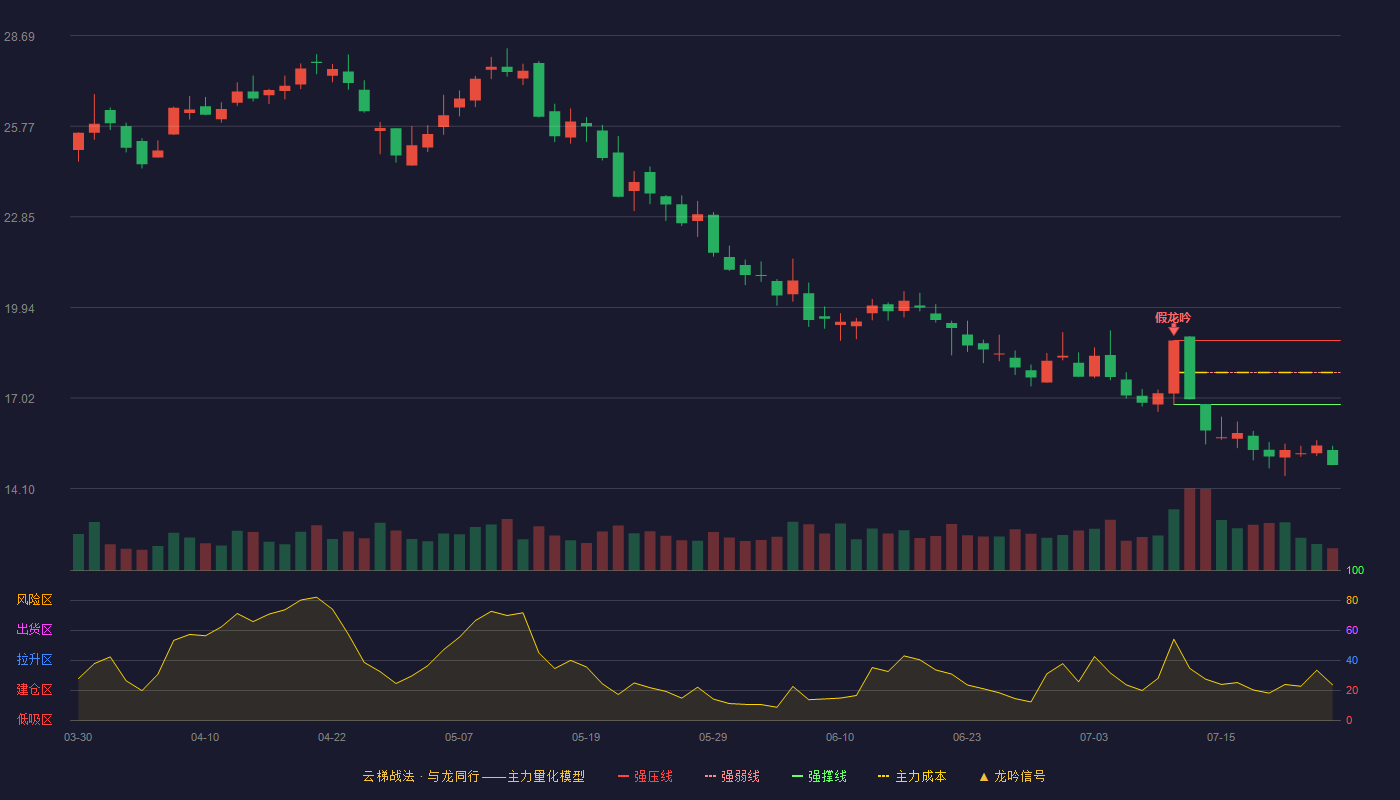Click the 28.69 price axis label
The height and width of the screenshot is (800, 1400).
click(20, 36)
